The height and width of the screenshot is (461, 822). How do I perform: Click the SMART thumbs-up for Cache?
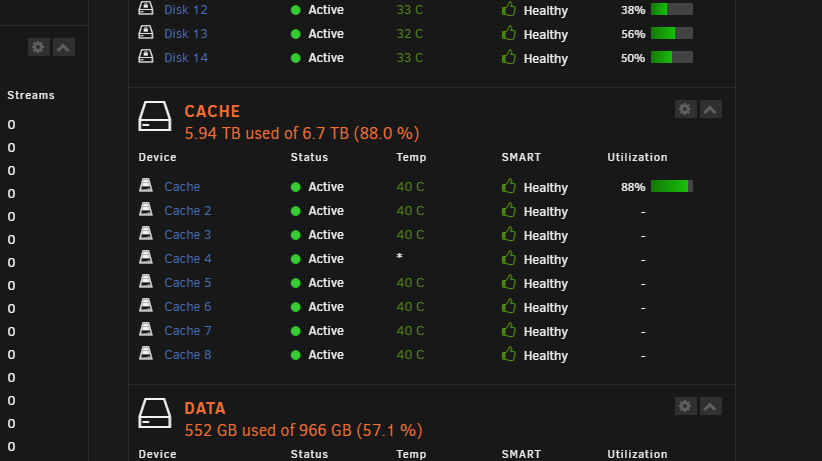click(x=509, y=186)
